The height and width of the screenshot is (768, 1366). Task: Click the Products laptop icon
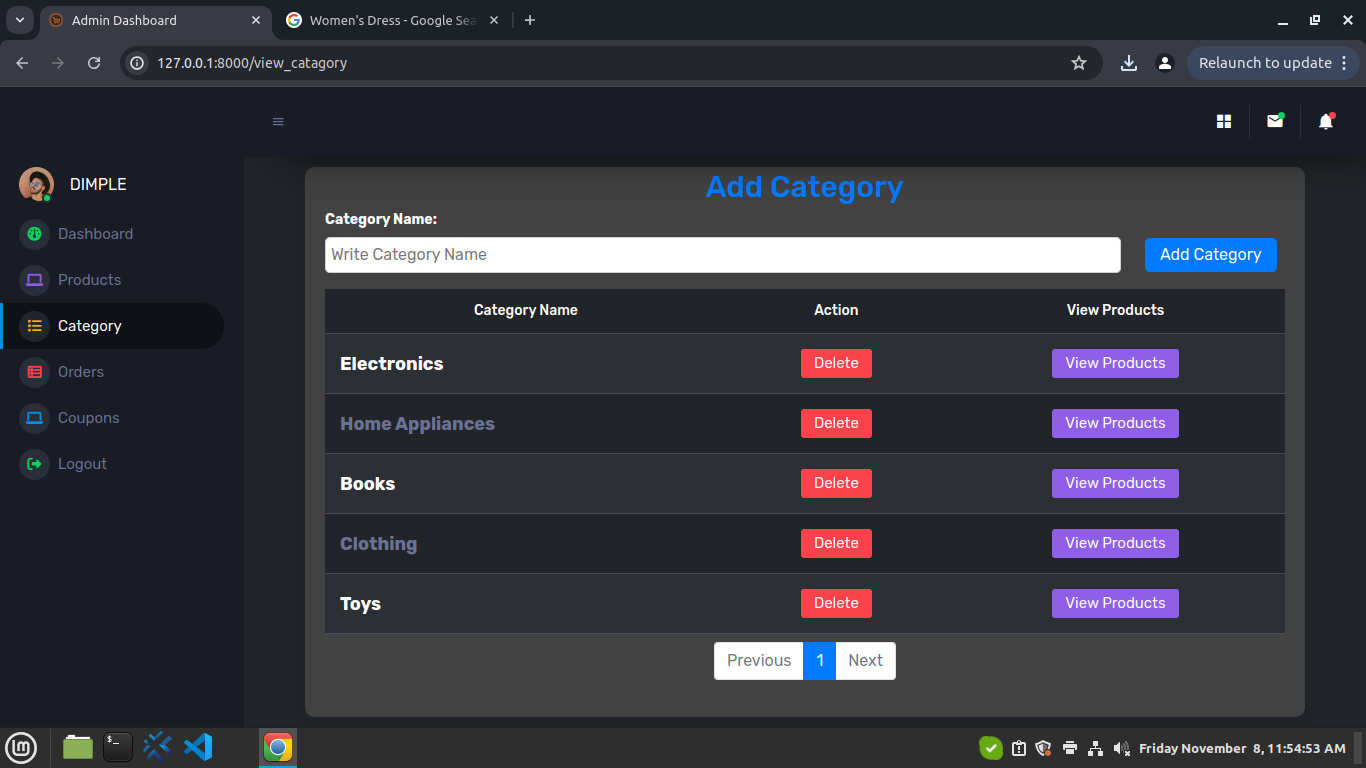click(x=34, y=280)
